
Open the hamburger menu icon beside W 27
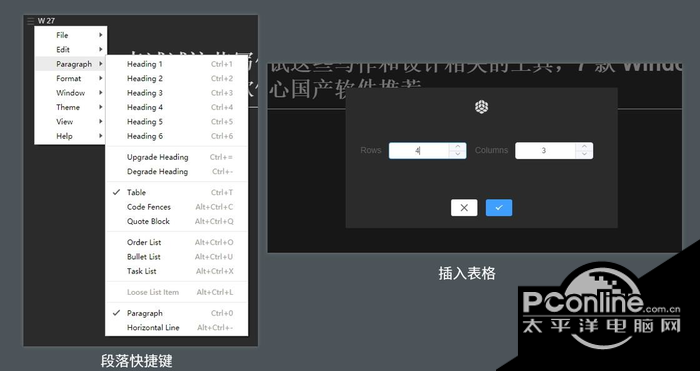(x=30, y=21)
